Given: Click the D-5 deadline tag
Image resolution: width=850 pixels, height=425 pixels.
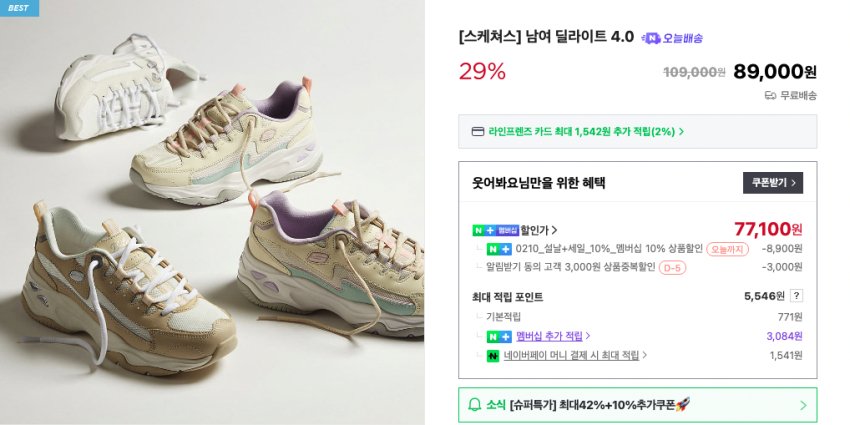Looking at the screenshot, I should tap(672, 268).
